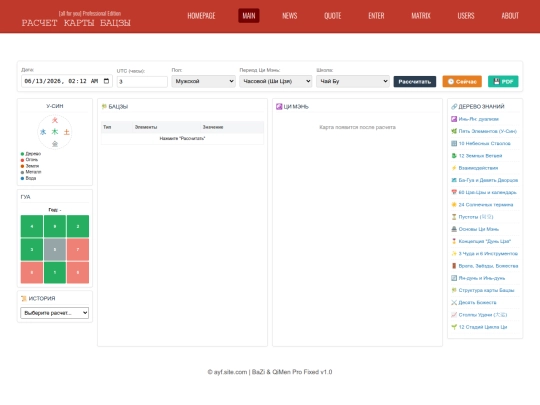Screen dimensions: 540x405
Task: Click the hourglass icon beside Пустоты
Action: click(454, 217)
